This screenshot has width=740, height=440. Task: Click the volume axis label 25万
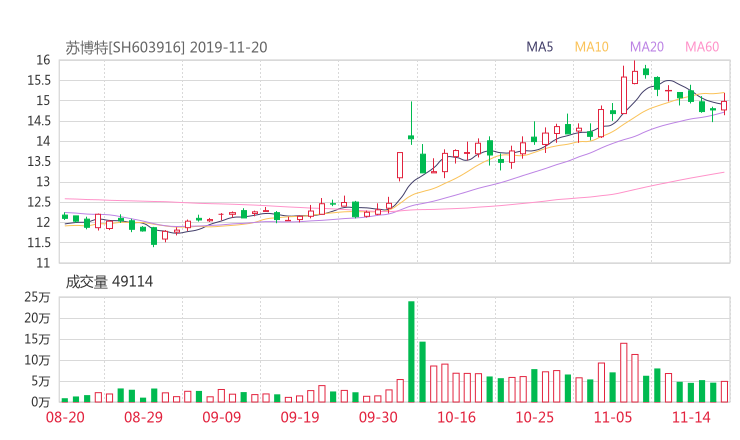click(37, 297)
